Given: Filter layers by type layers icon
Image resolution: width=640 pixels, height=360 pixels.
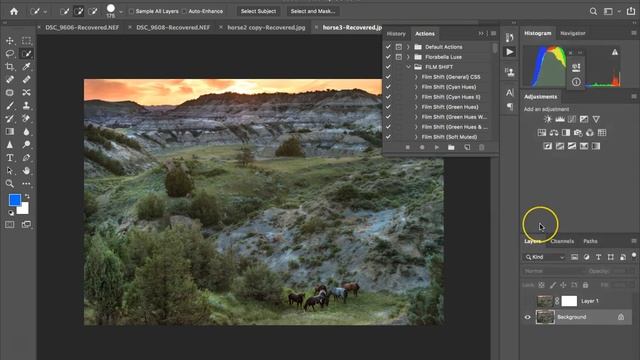Looking at the screenshot, I should (x=598, y=257).
